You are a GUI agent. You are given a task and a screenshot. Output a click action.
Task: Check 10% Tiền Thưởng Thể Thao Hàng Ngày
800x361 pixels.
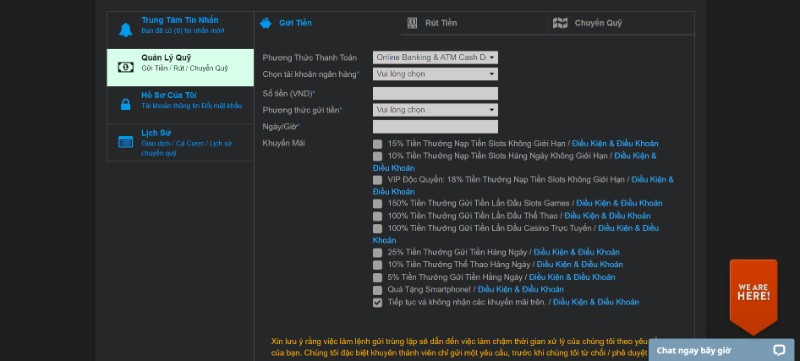tap(377, 265)
